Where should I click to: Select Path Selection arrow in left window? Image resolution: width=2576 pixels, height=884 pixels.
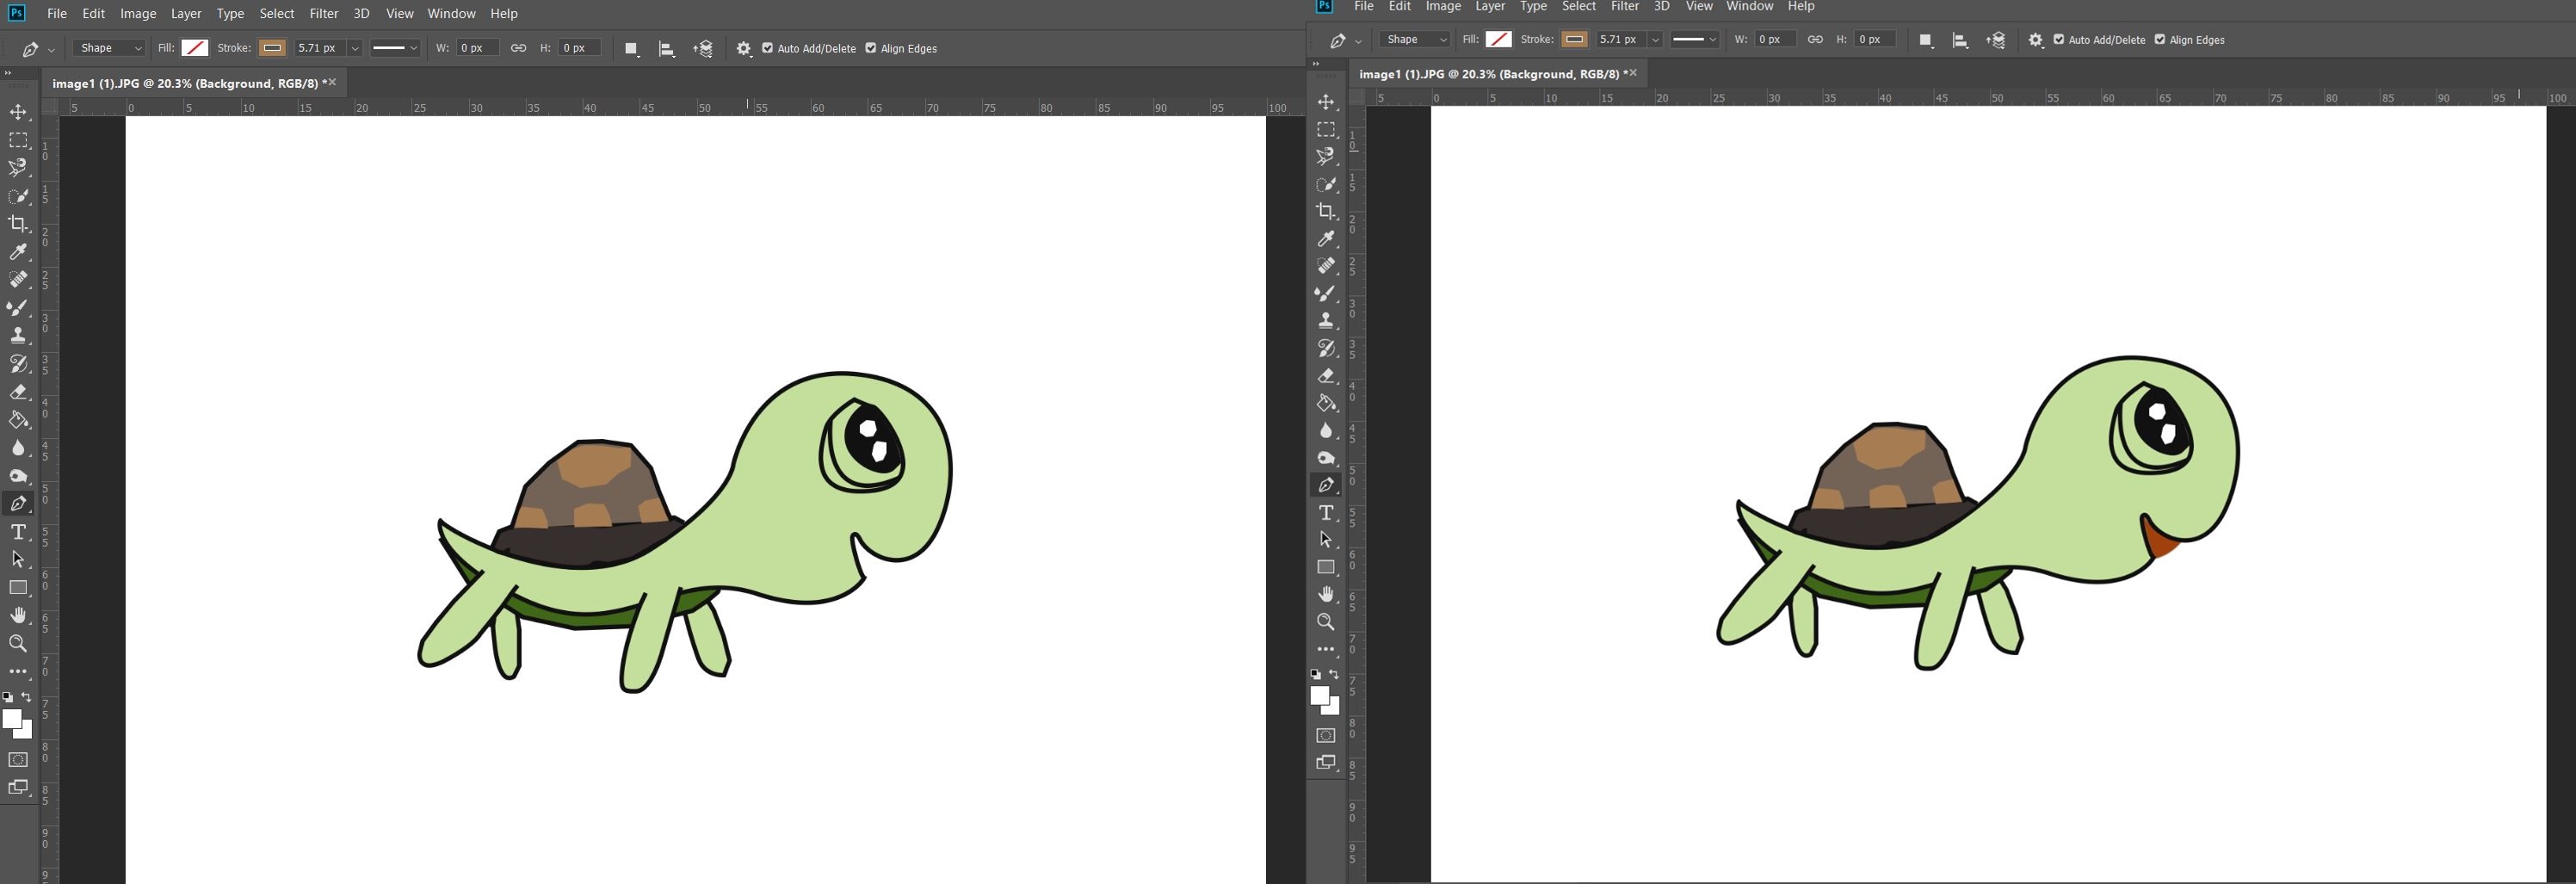(18, 559)
